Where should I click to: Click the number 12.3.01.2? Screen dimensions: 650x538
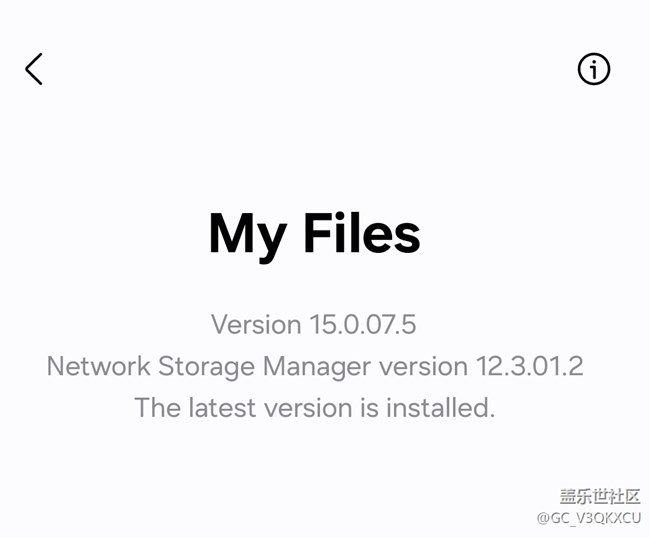[529, 366]
